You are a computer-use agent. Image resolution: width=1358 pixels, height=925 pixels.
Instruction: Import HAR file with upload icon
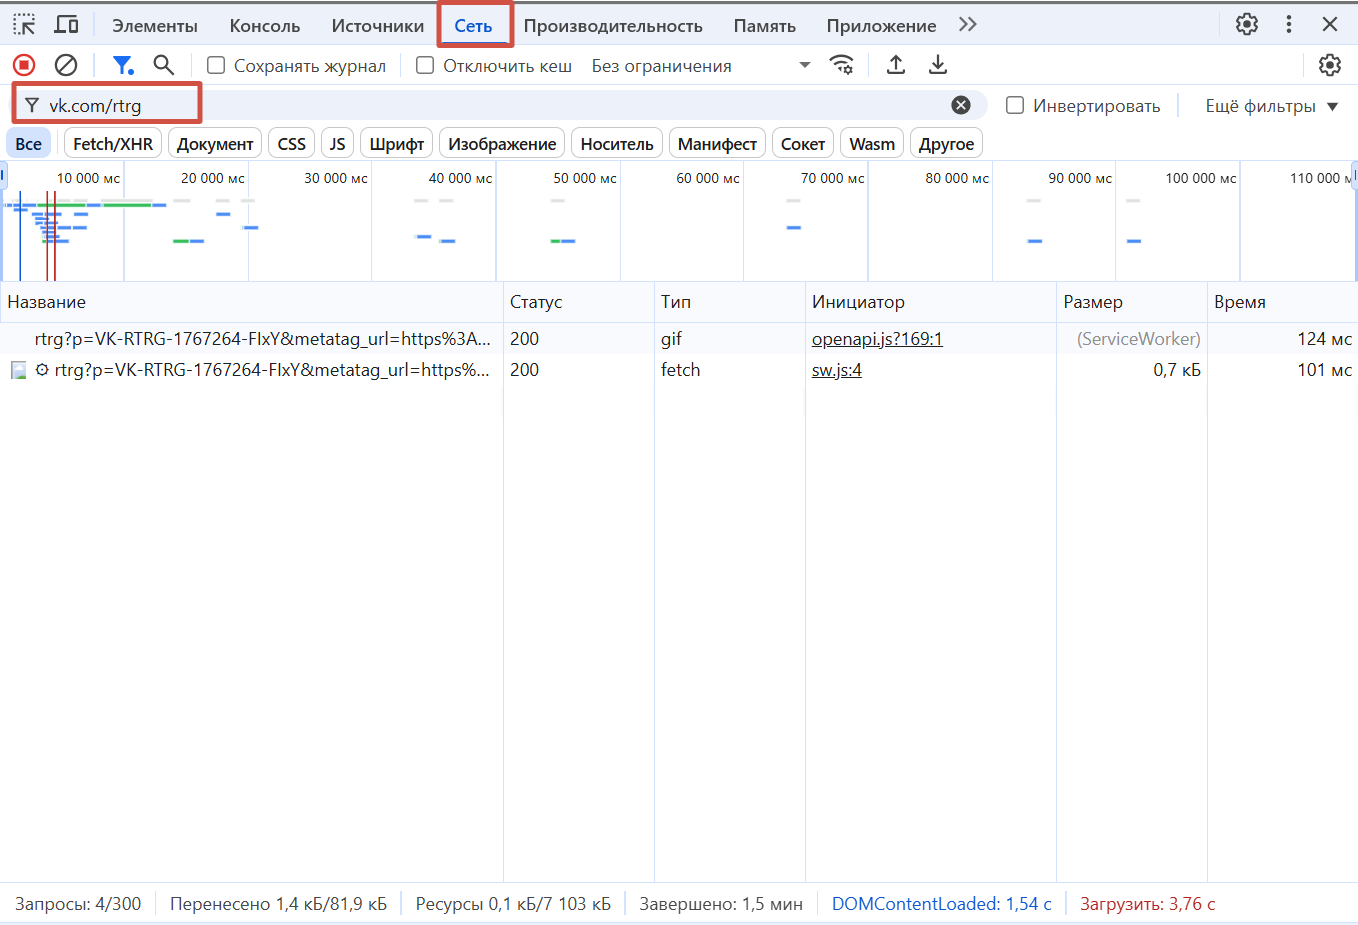896,65
